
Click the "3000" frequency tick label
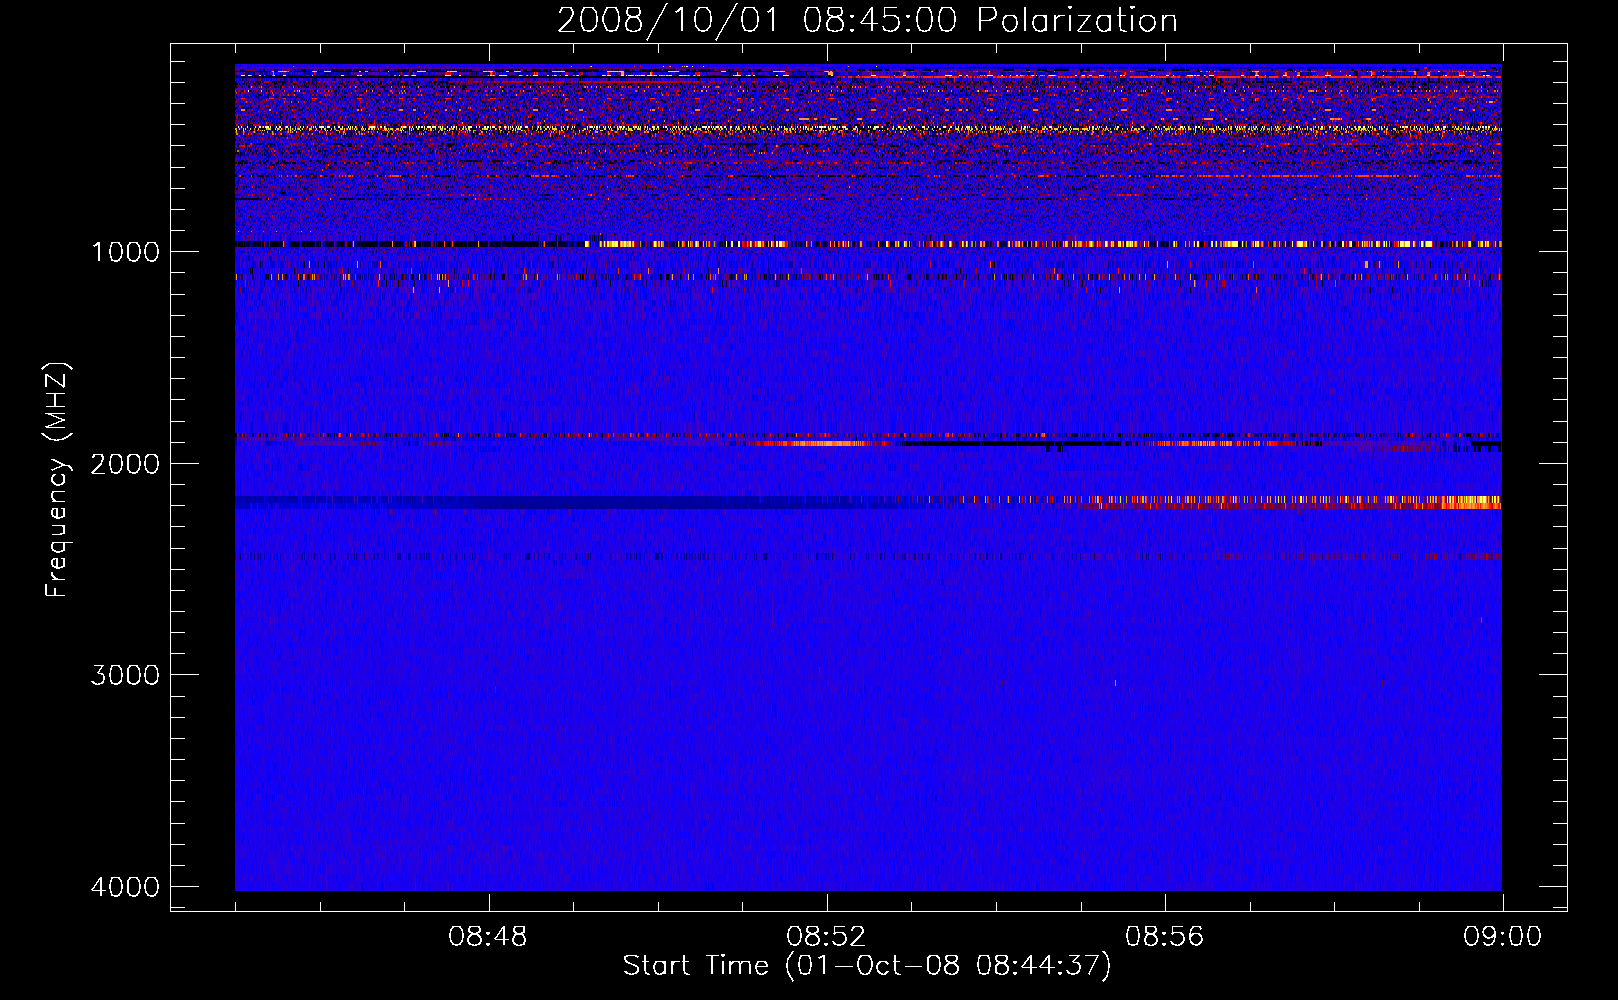point(125,675)
